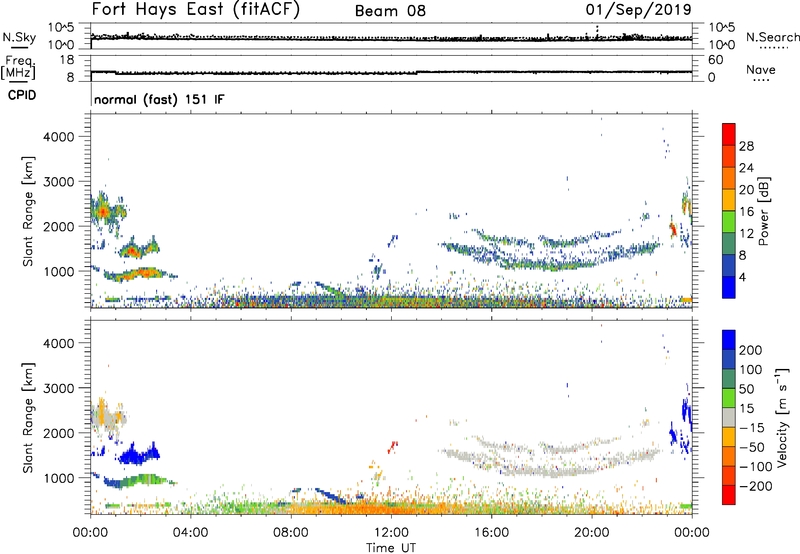The width and height of the screenshot is (800, 554).
Task: Click the '16:00' time axis label
Action: pos(491,533)
